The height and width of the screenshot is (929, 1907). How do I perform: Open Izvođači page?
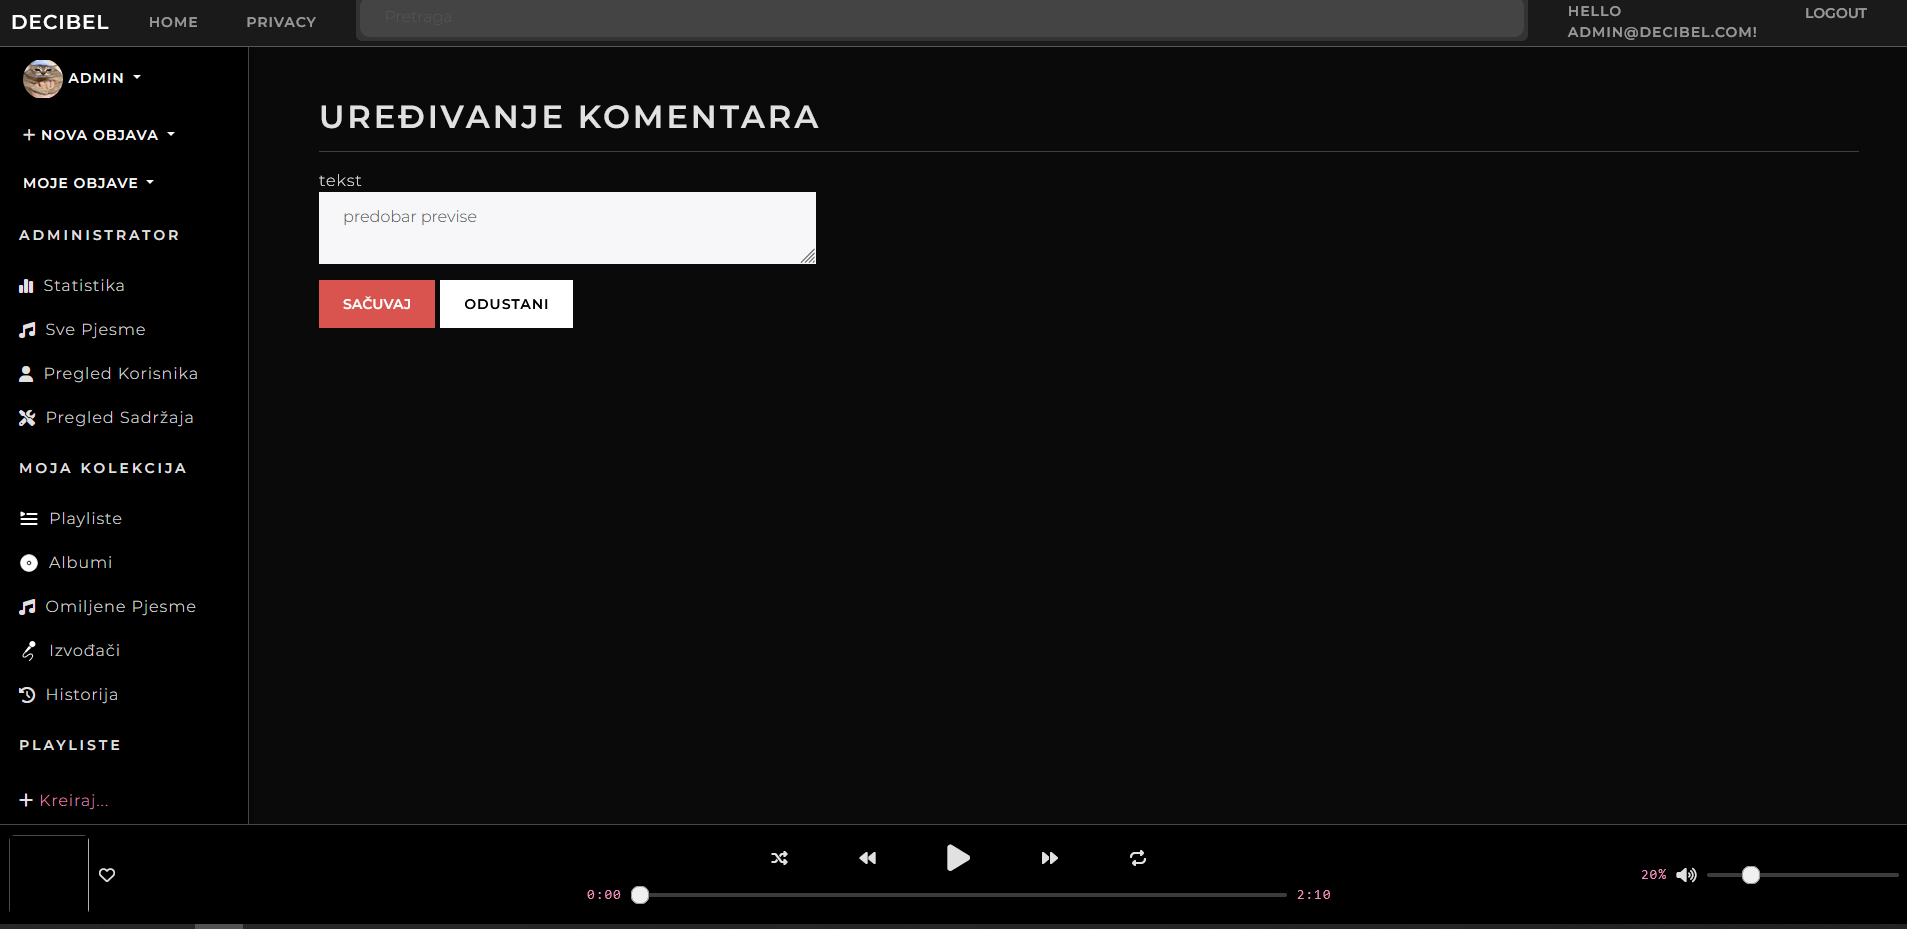coord(84,651)
